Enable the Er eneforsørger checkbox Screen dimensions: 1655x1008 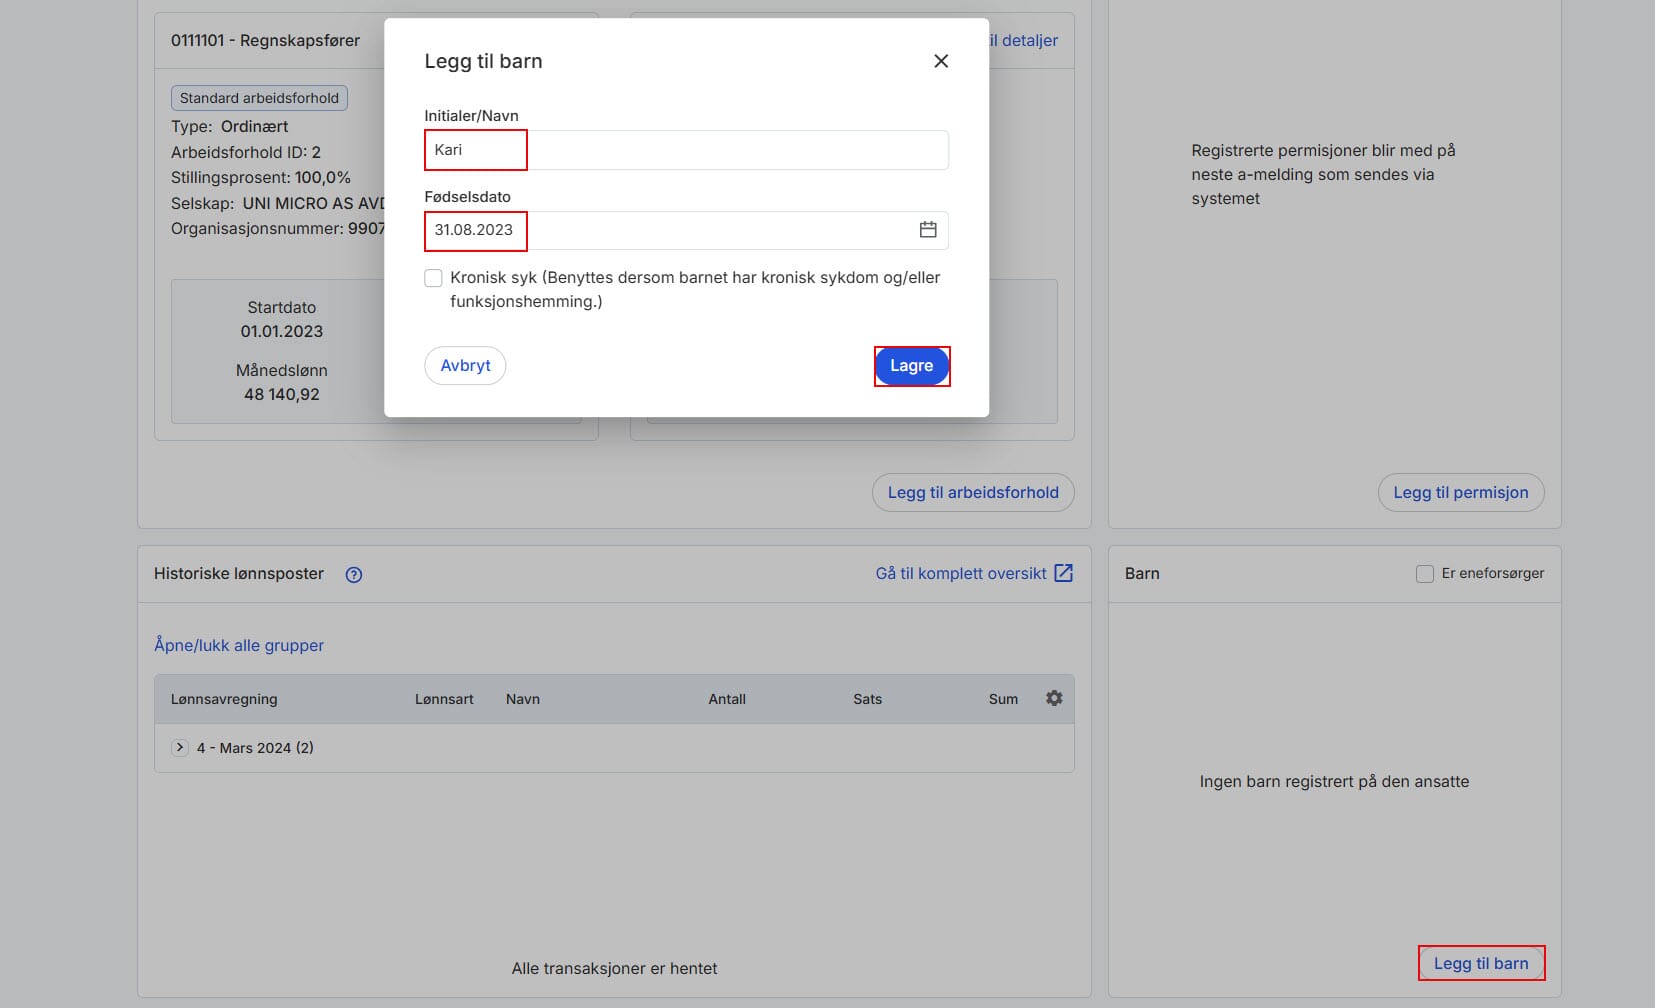[x=1425, y=574]
